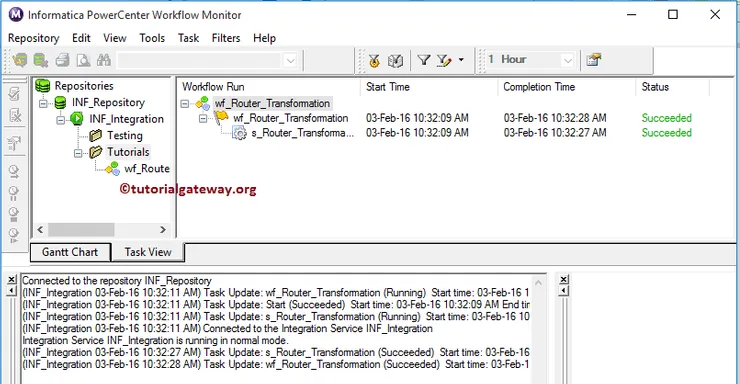Image resolution: width=740 pixels, height=384 pixels.
Task: Click the clock with pause bars icon
Action: [13, 193]
